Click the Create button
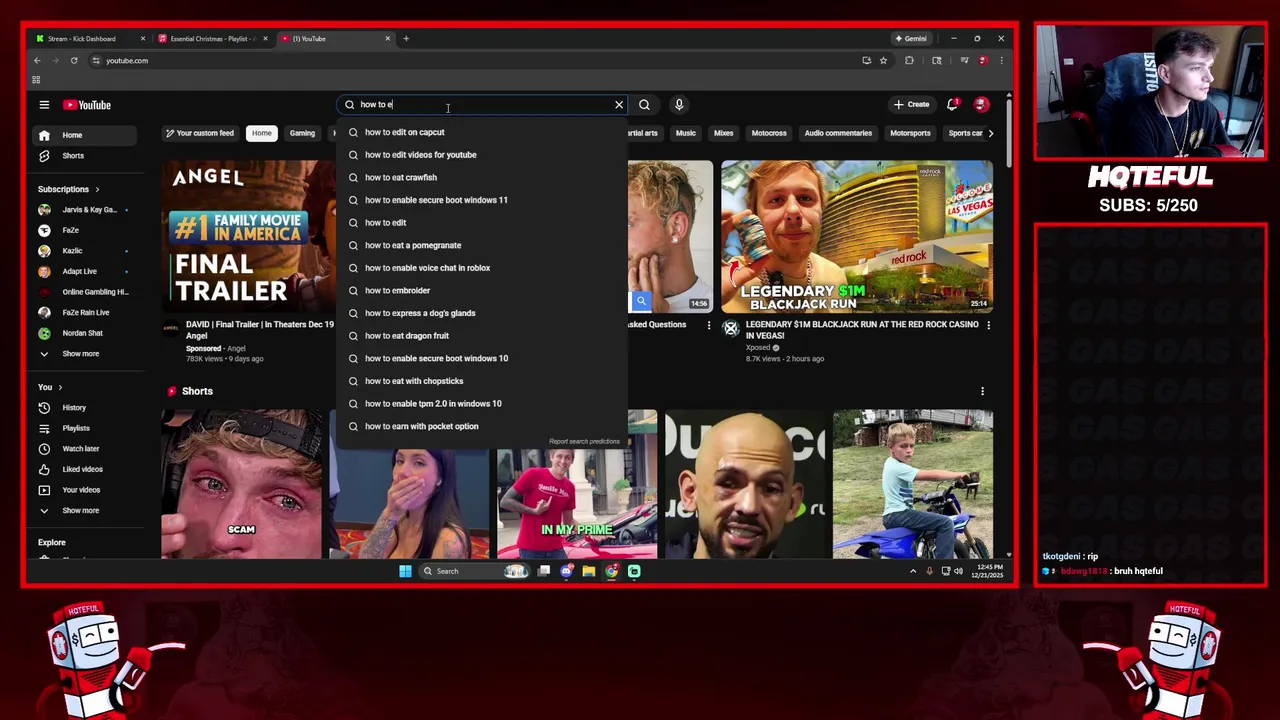This screenshot has width=1280, height=720. coord(912,105)
